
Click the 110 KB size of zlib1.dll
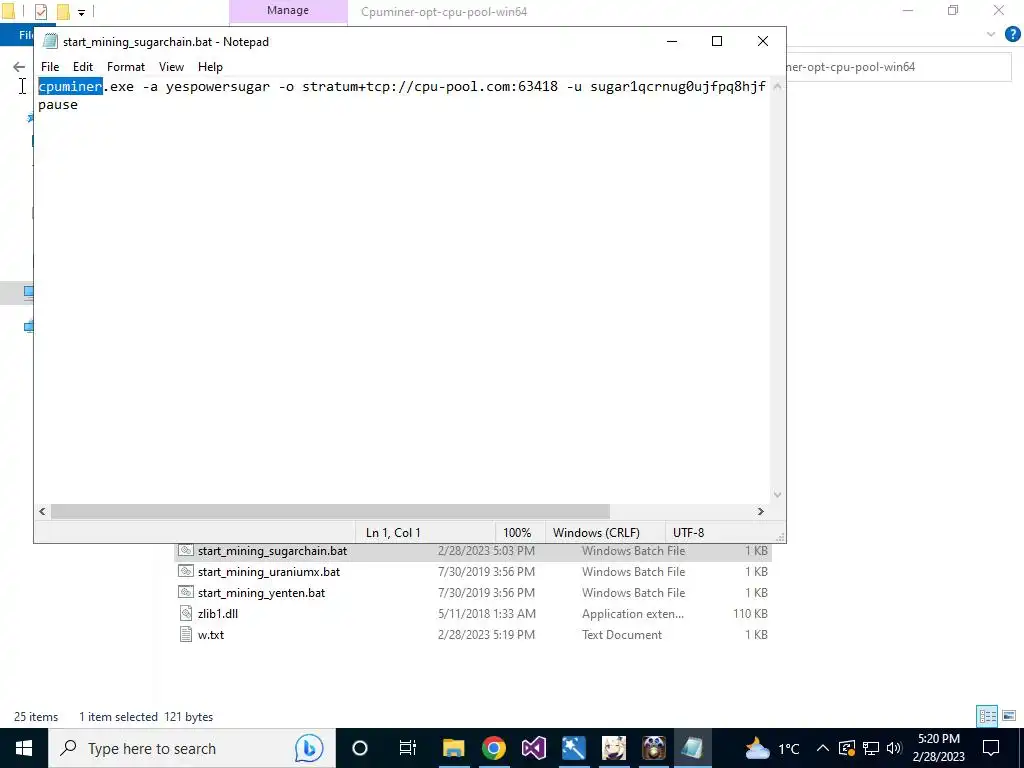pyautogui.click(x=750, y=614)
